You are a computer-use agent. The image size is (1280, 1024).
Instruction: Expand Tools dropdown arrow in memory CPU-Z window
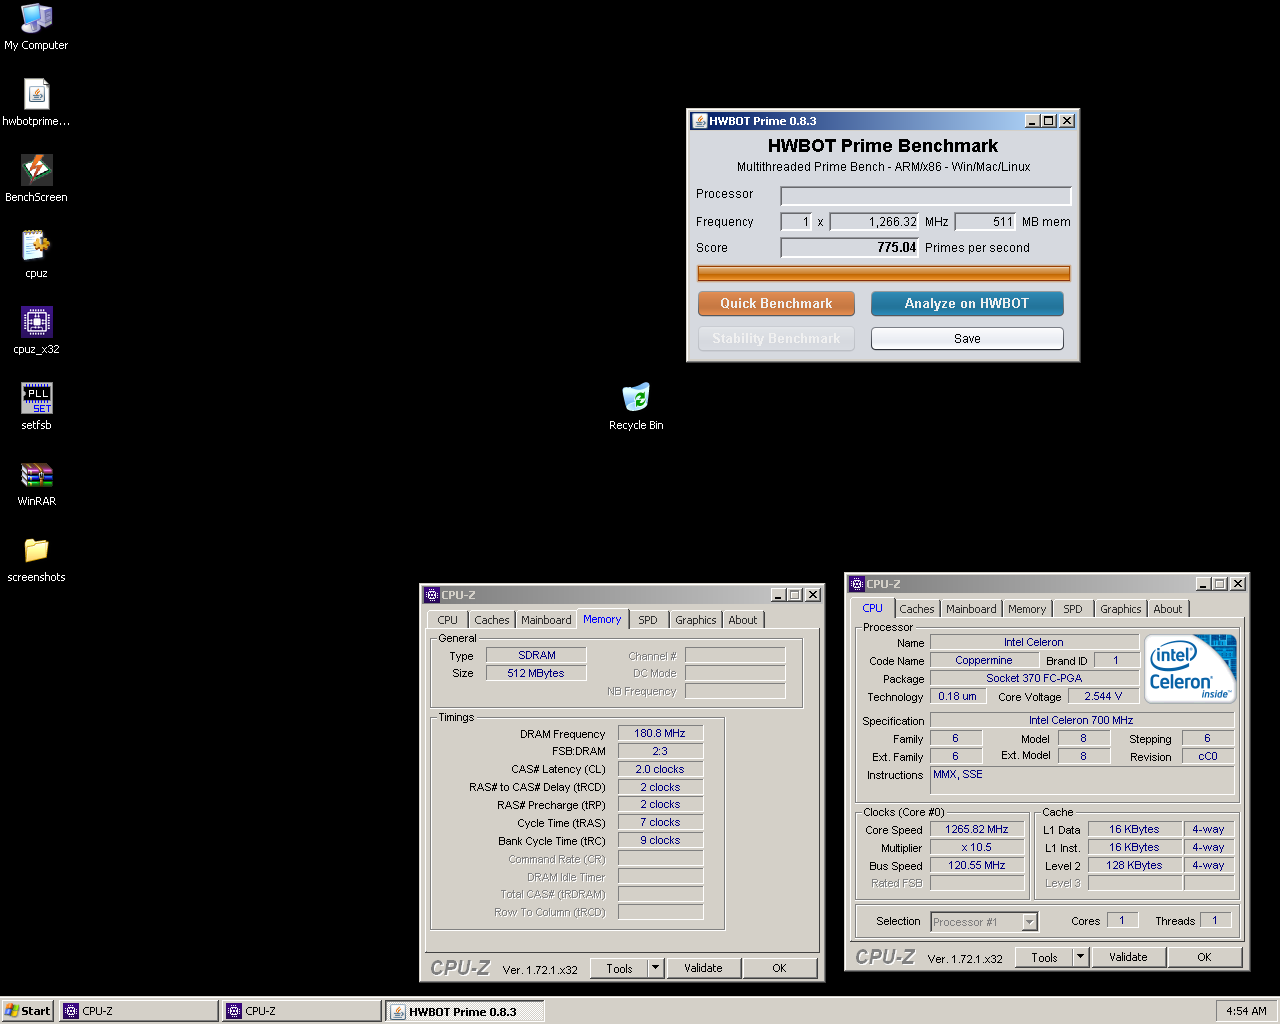[656, 968]
